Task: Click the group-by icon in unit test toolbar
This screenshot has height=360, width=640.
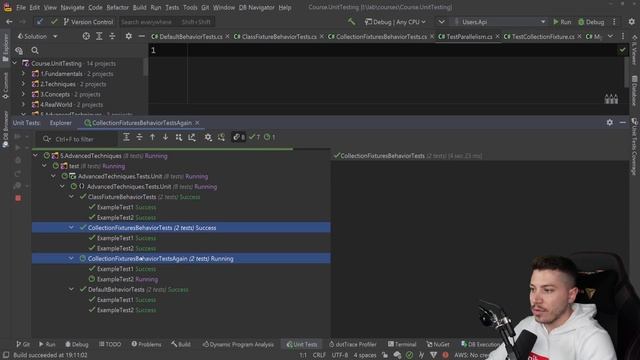Action: coord(179,138)
